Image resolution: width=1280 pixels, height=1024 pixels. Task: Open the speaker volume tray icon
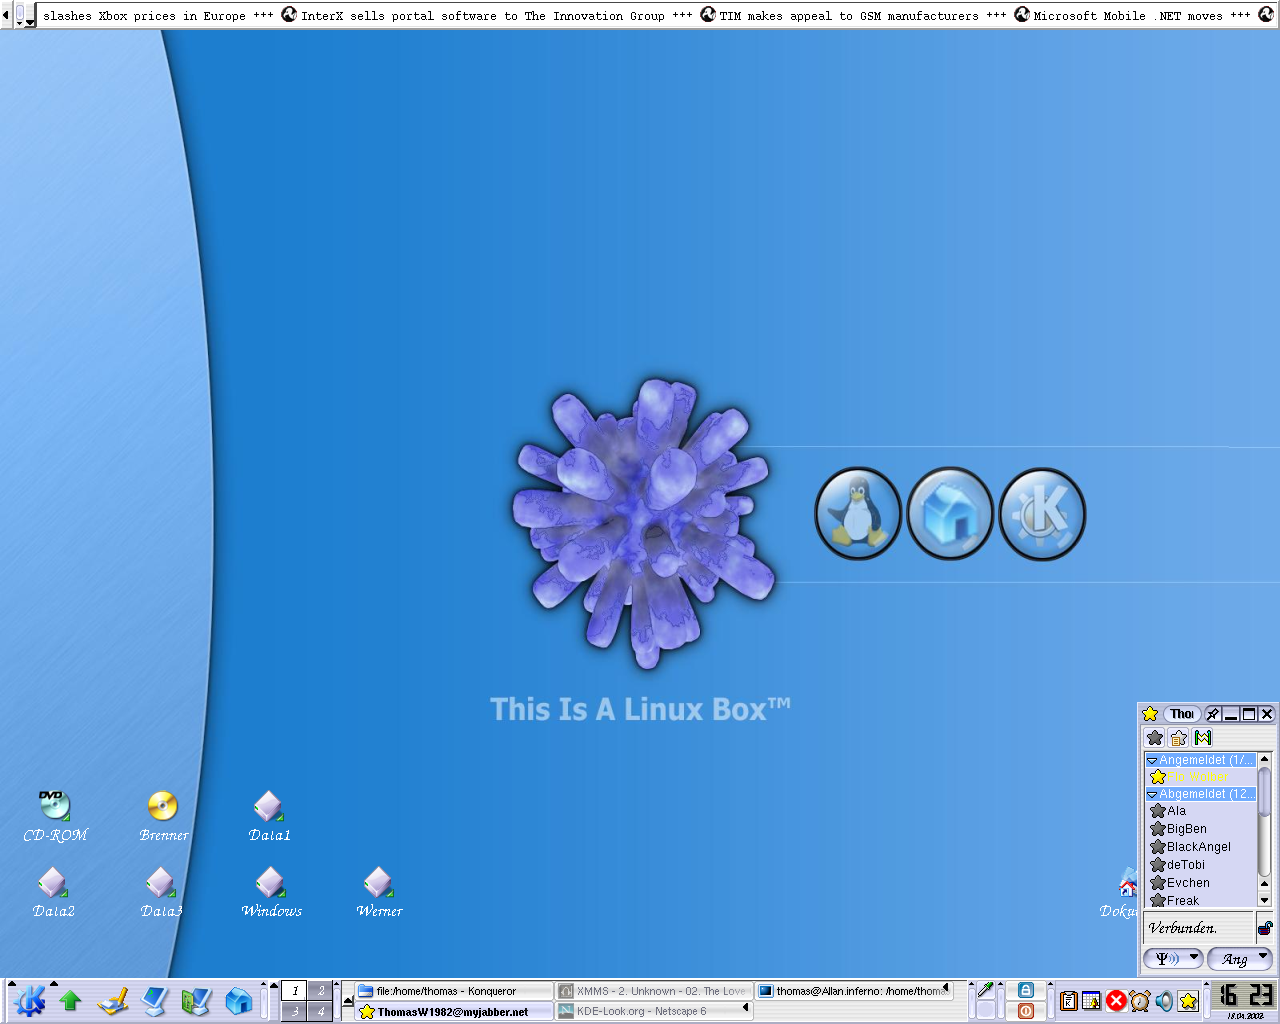click(1164, 1001)
